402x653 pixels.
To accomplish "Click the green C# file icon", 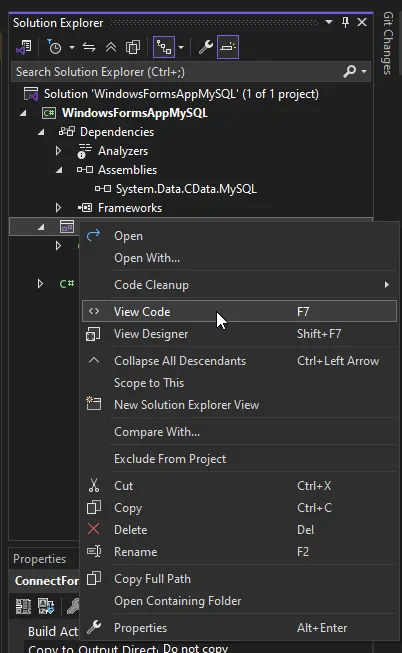I will pyautogui.click(x=67, y=284).
